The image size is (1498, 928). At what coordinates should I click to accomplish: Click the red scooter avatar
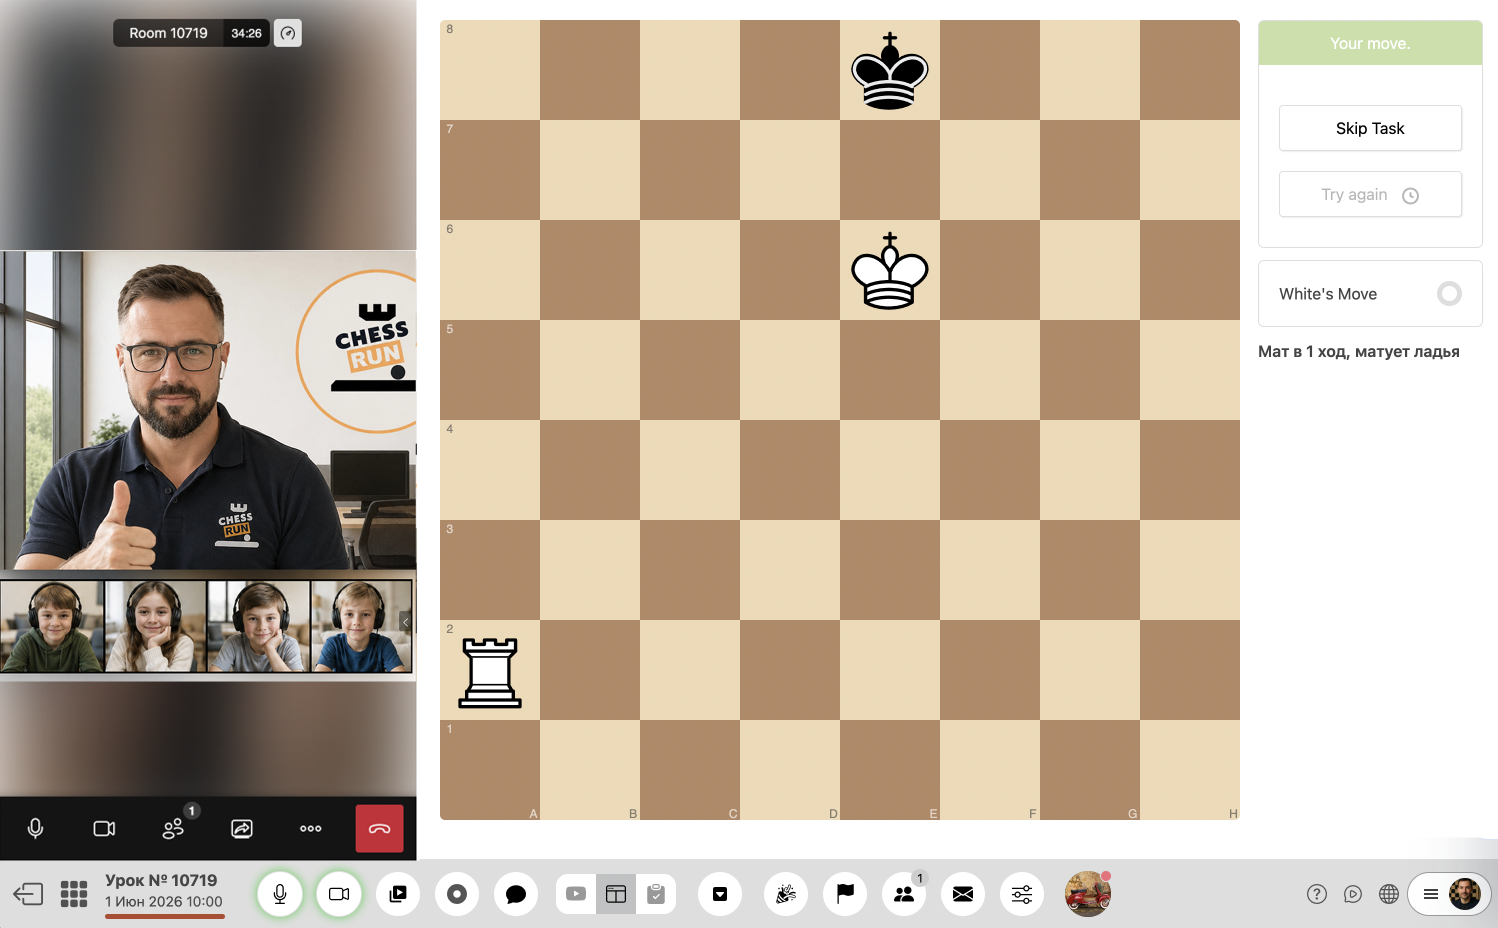coord(1088,894)
